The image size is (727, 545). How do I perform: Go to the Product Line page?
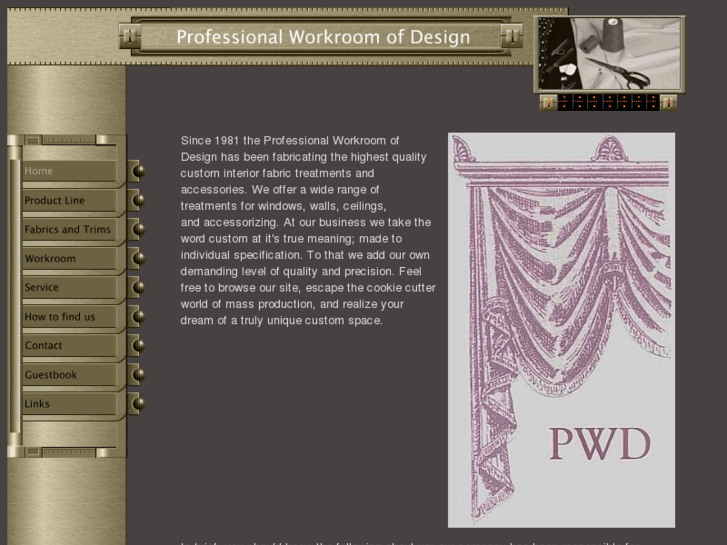tap(70, 200)
